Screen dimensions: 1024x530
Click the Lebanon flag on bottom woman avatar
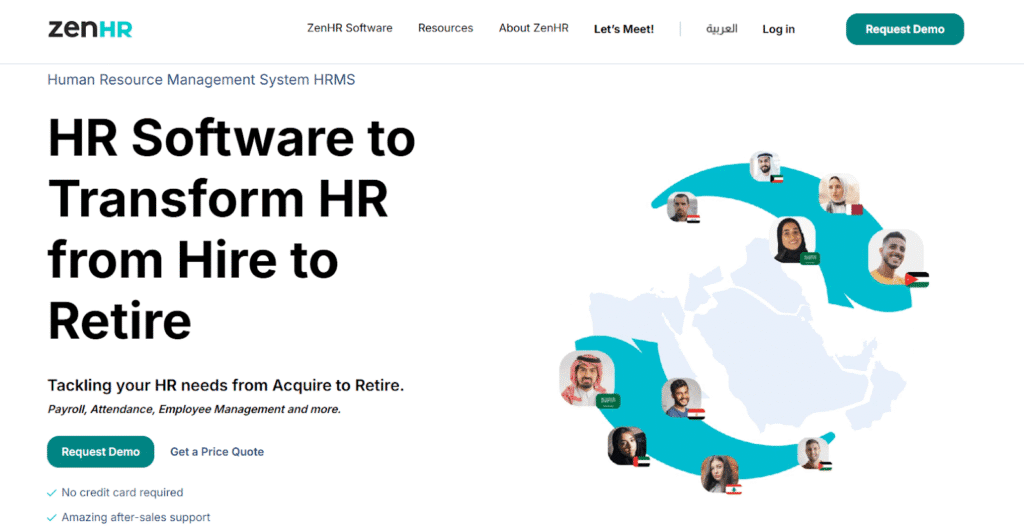pyautogui.click(x=733, y=487)
